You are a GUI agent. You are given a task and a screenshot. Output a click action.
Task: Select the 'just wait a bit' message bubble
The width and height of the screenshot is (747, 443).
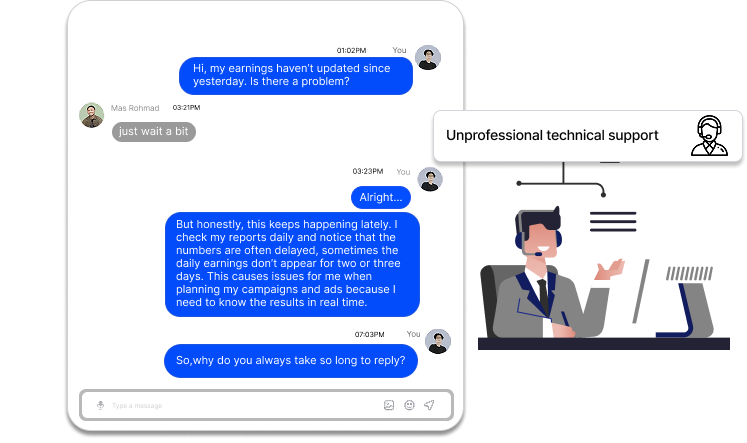(154, 131)
